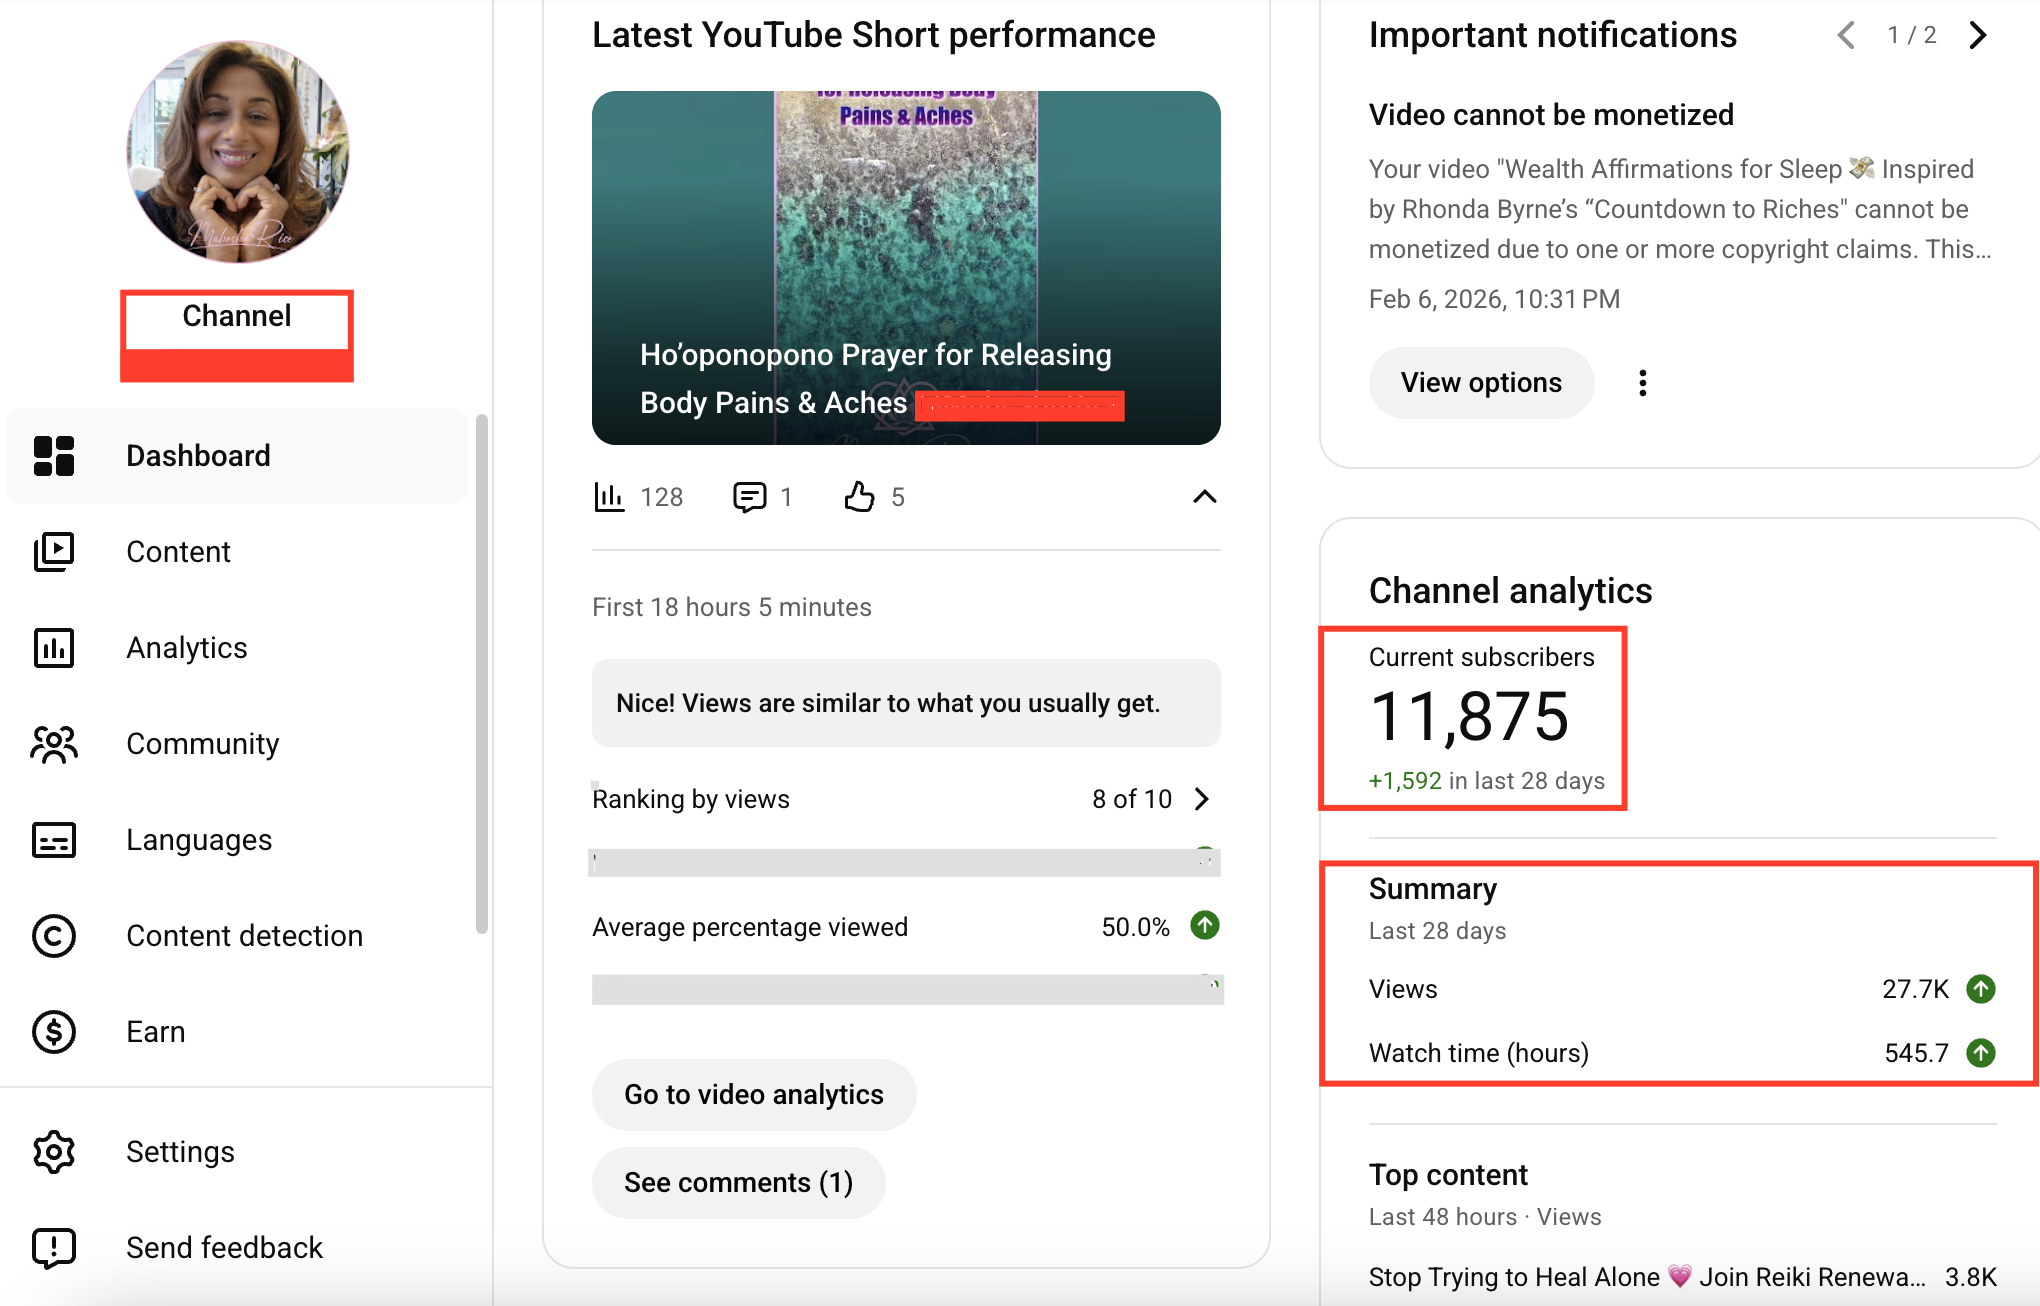Open See comments for the Short
Image resolution: width=2040 pixels, height=1306 pixels.
pyautogui.click(x=738, y=1182)
